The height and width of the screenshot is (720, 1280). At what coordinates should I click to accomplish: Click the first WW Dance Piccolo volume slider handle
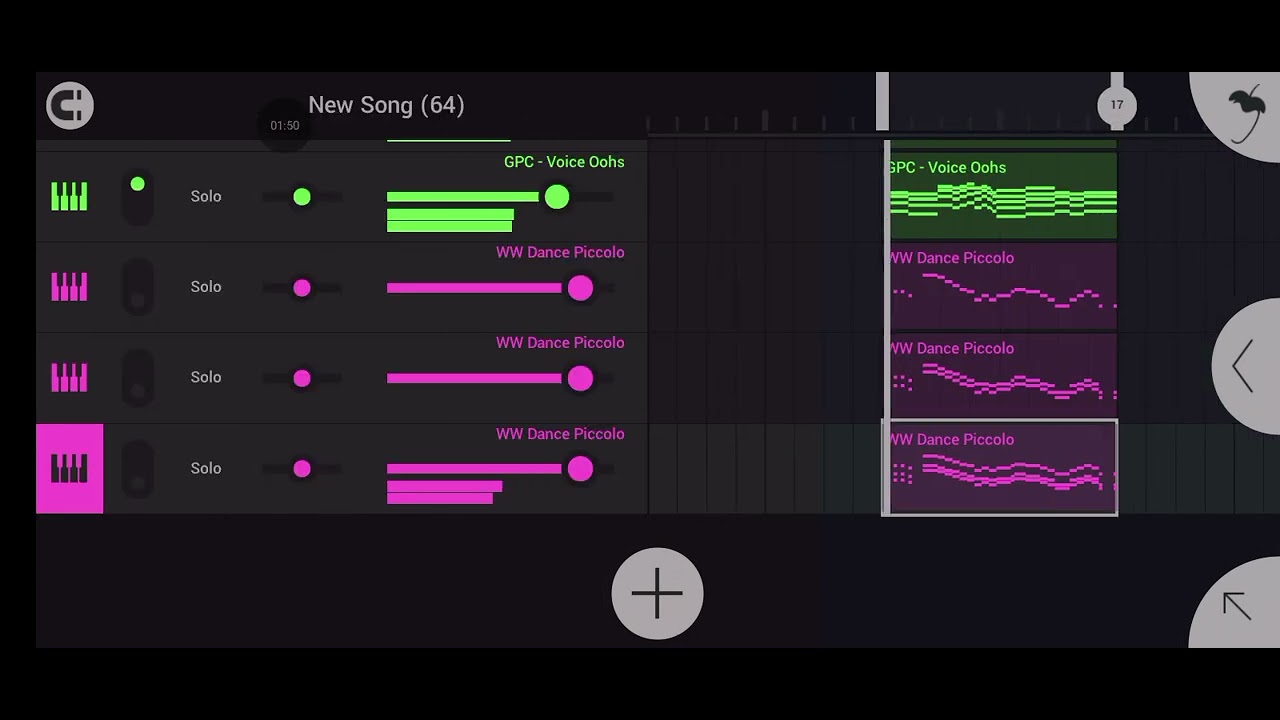pyautogui.click(x=580, y=288)
